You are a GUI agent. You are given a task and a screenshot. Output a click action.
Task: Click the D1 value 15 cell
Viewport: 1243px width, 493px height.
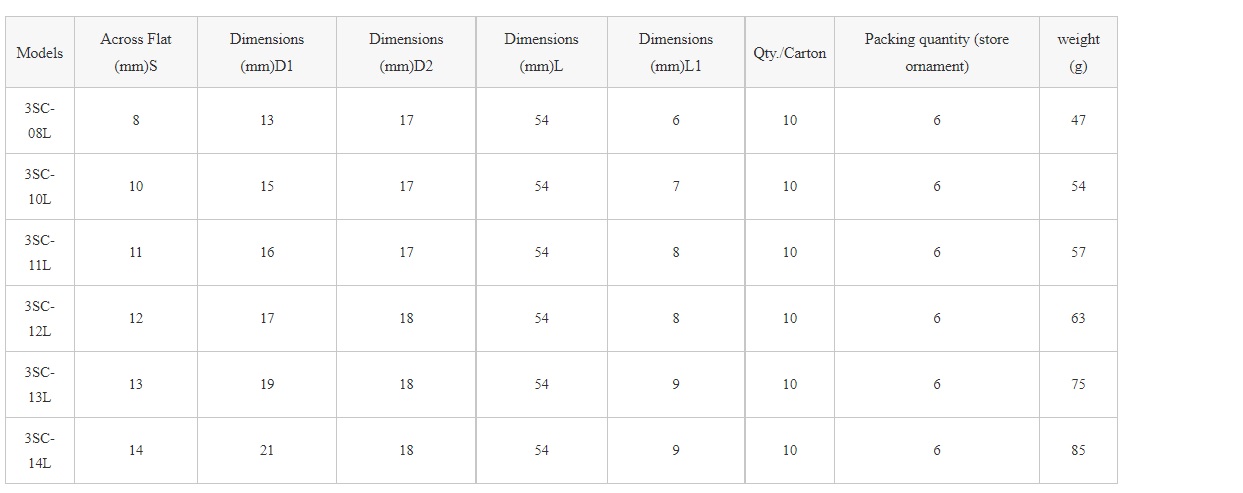[x=267, y=186]
